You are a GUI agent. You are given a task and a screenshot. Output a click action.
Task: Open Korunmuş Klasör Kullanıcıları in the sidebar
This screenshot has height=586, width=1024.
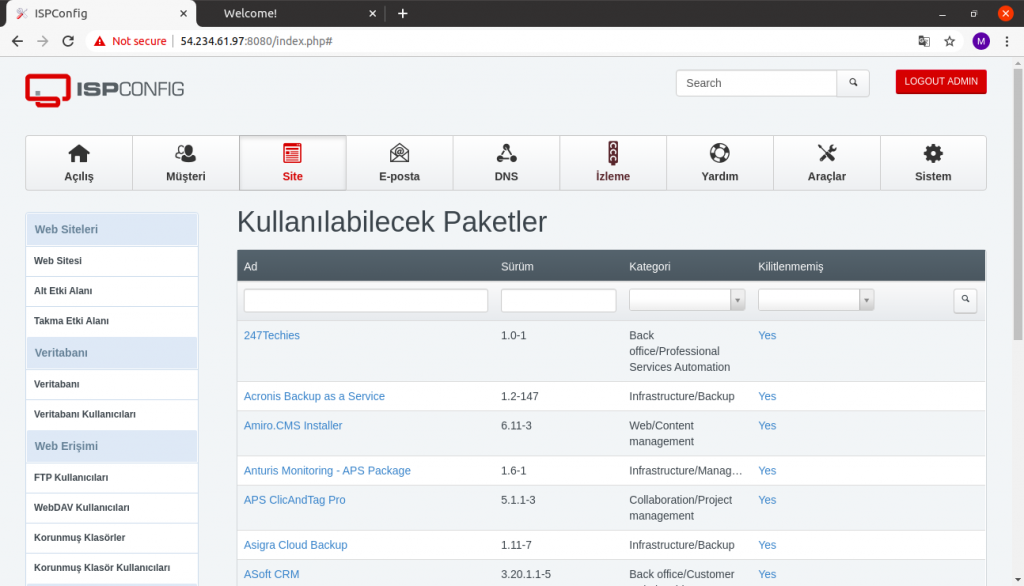(x=112, y=568)
